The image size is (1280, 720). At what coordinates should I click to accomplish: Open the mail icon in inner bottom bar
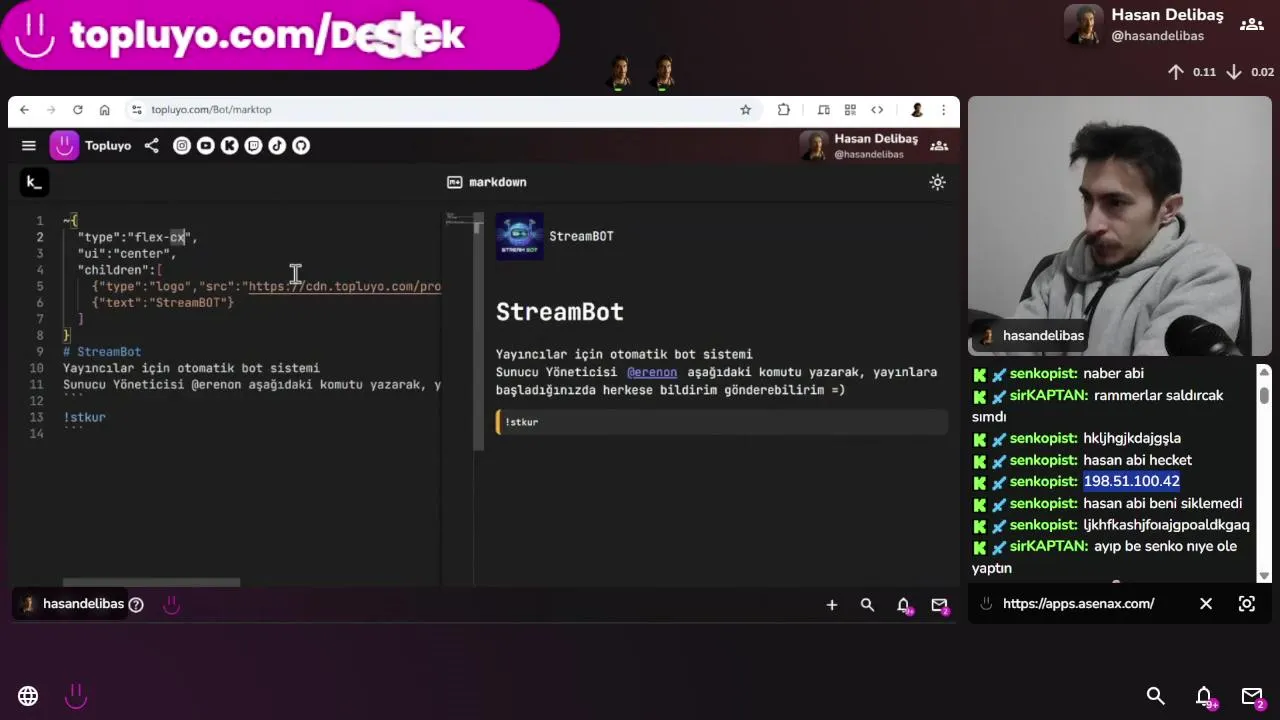tap(940, 605)
